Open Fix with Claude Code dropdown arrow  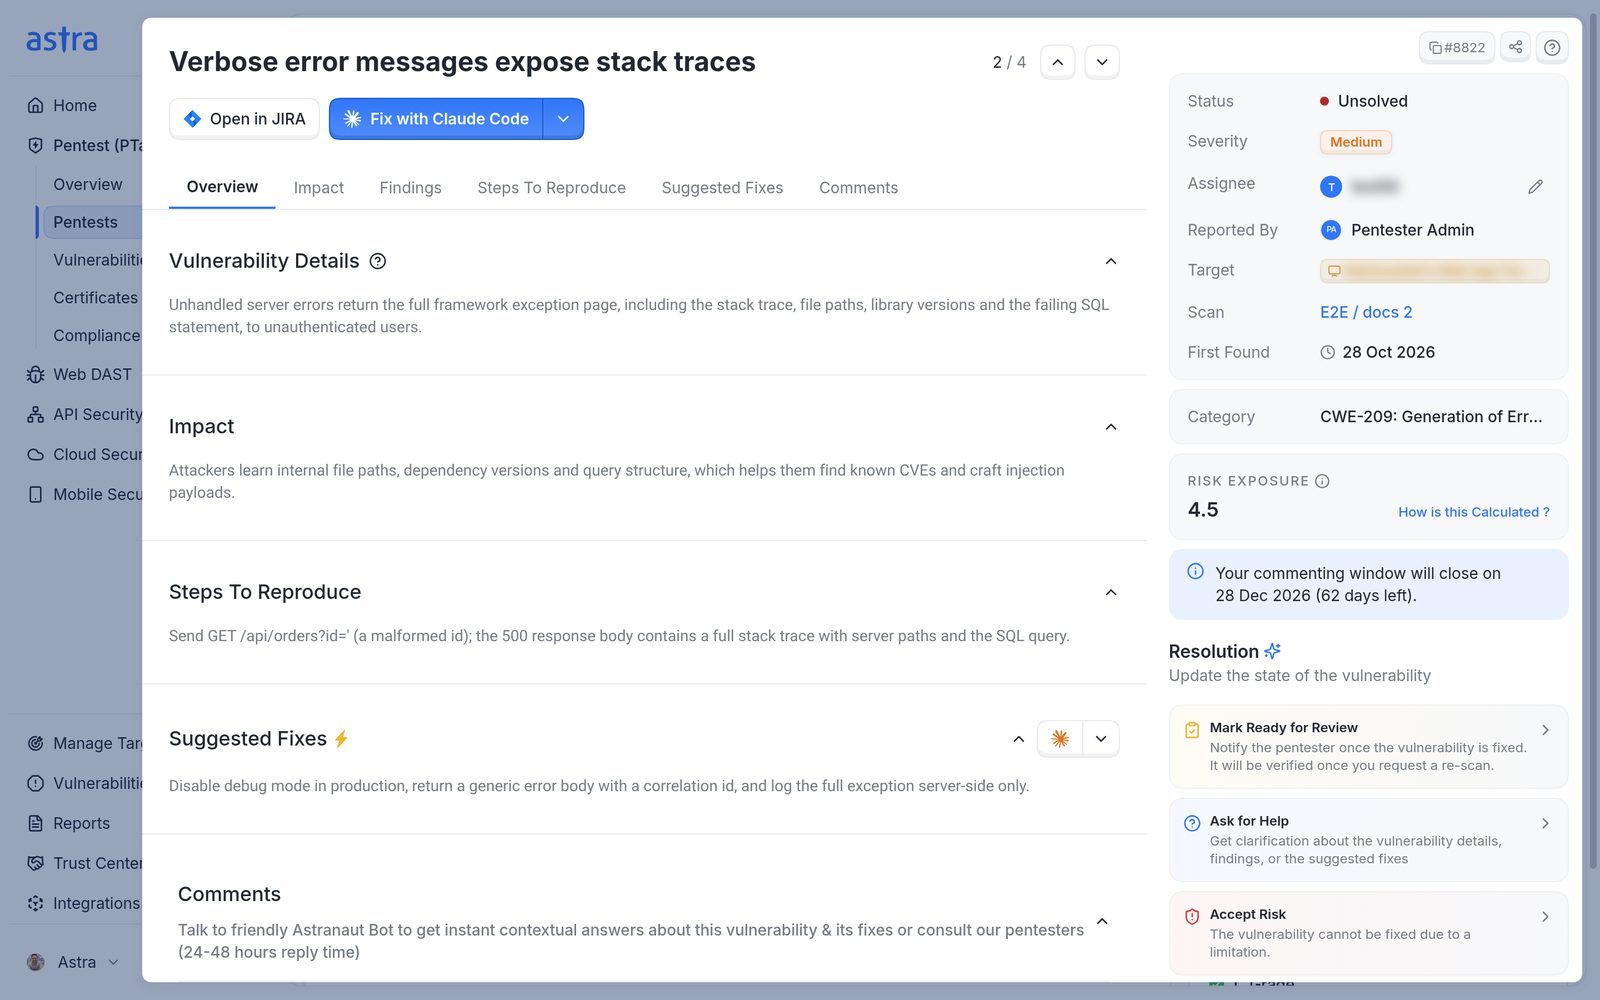click(563, 119)
